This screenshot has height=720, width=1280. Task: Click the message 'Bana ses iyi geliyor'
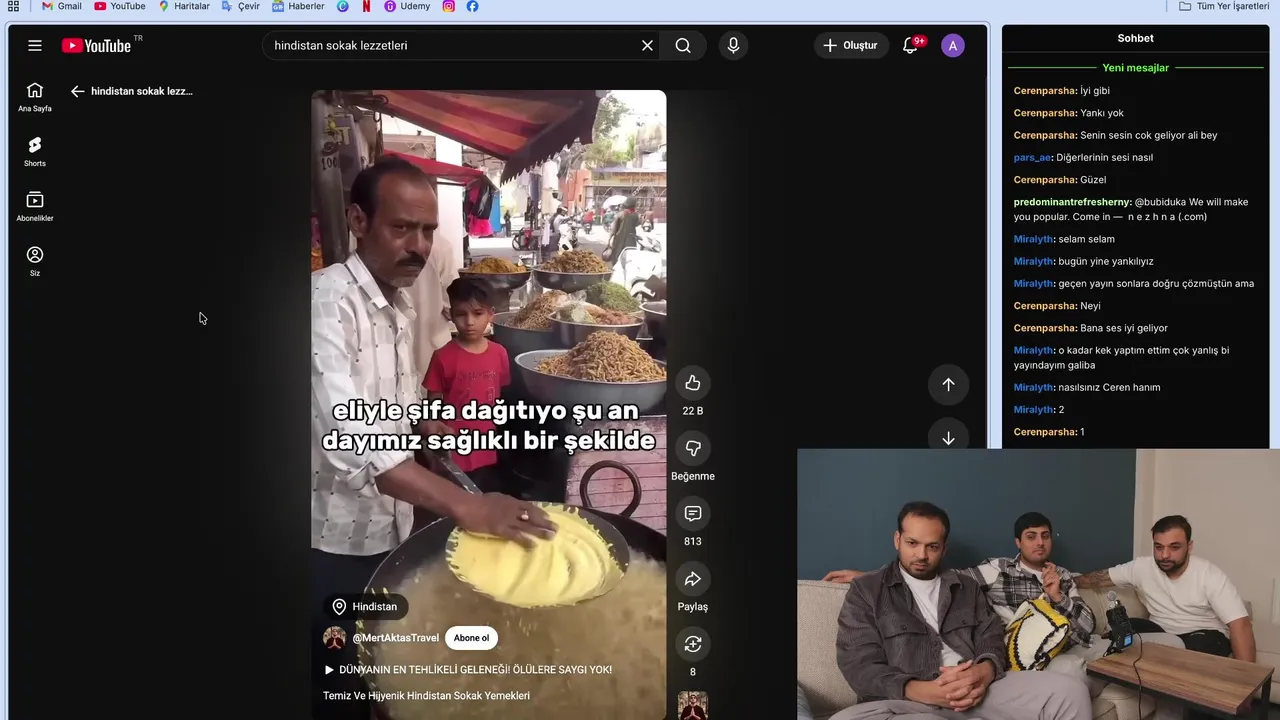[1124, 328]
